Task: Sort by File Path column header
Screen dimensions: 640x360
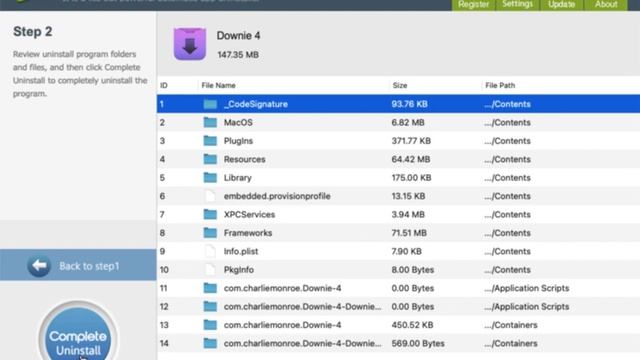Action: tap(500, 85)
